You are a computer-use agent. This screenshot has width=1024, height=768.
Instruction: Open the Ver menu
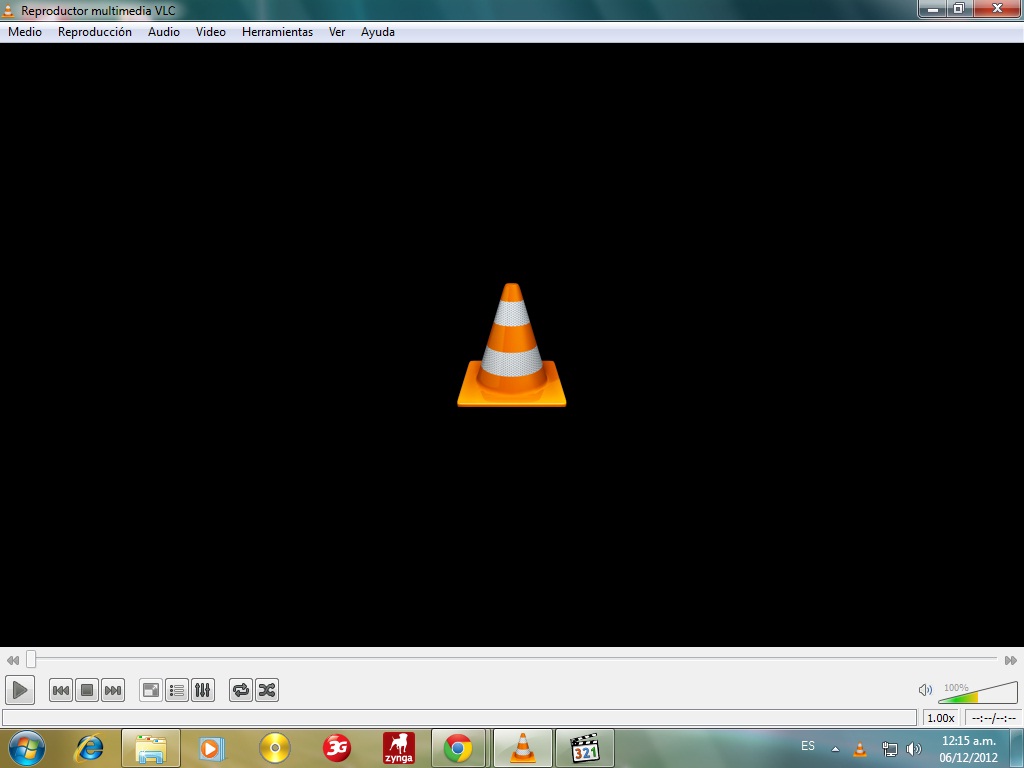point(337,32)
